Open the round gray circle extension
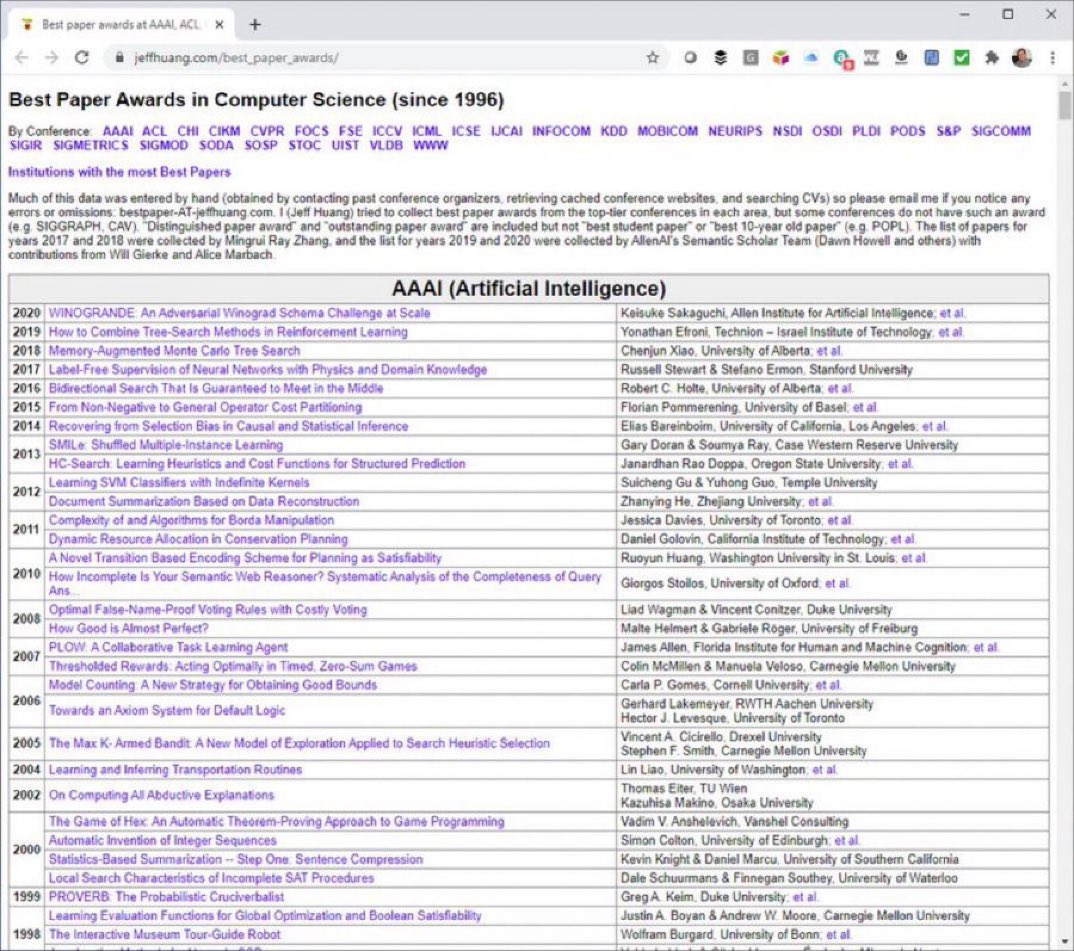The image size is (1074, 951). click(x=690, y=58)
